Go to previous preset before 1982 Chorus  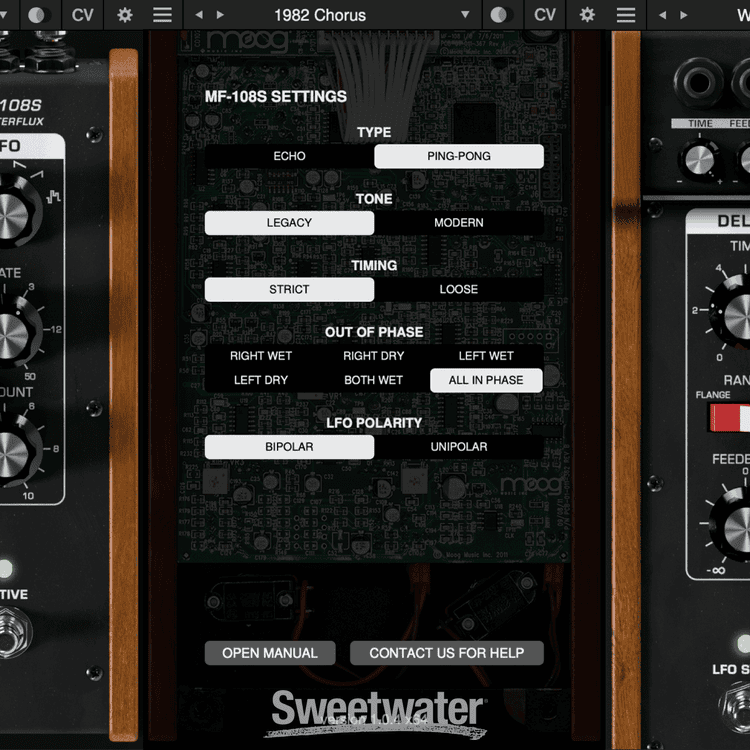(x=199, y=15)
